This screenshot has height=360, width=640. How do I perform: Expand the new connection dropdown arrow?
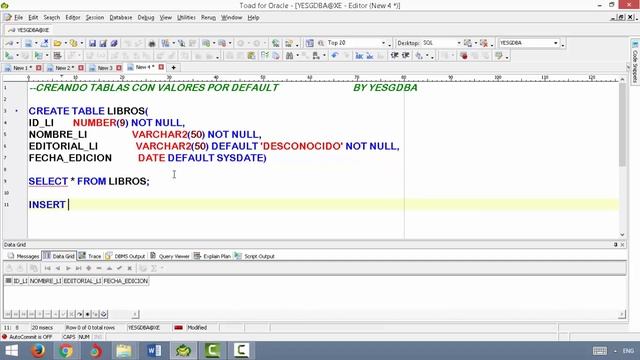pos(18,43)
